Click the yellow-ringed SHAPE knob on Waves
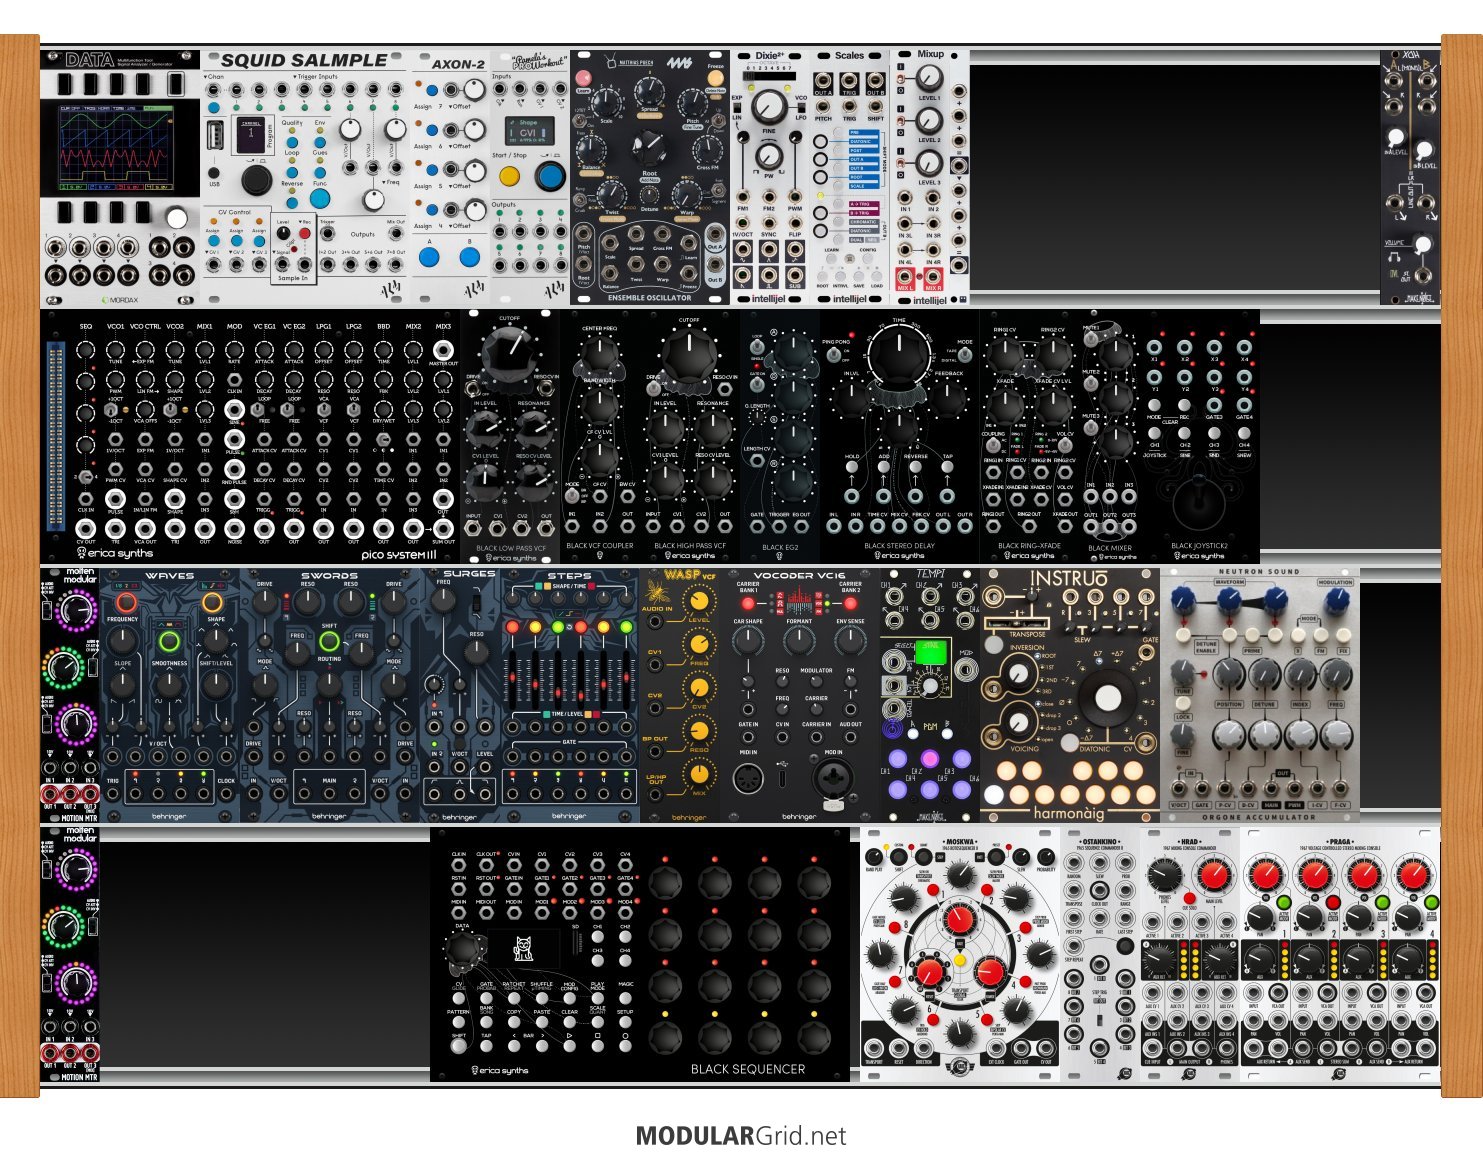The height and width of the screenshot is (1157, 1483). coord(212,603)
